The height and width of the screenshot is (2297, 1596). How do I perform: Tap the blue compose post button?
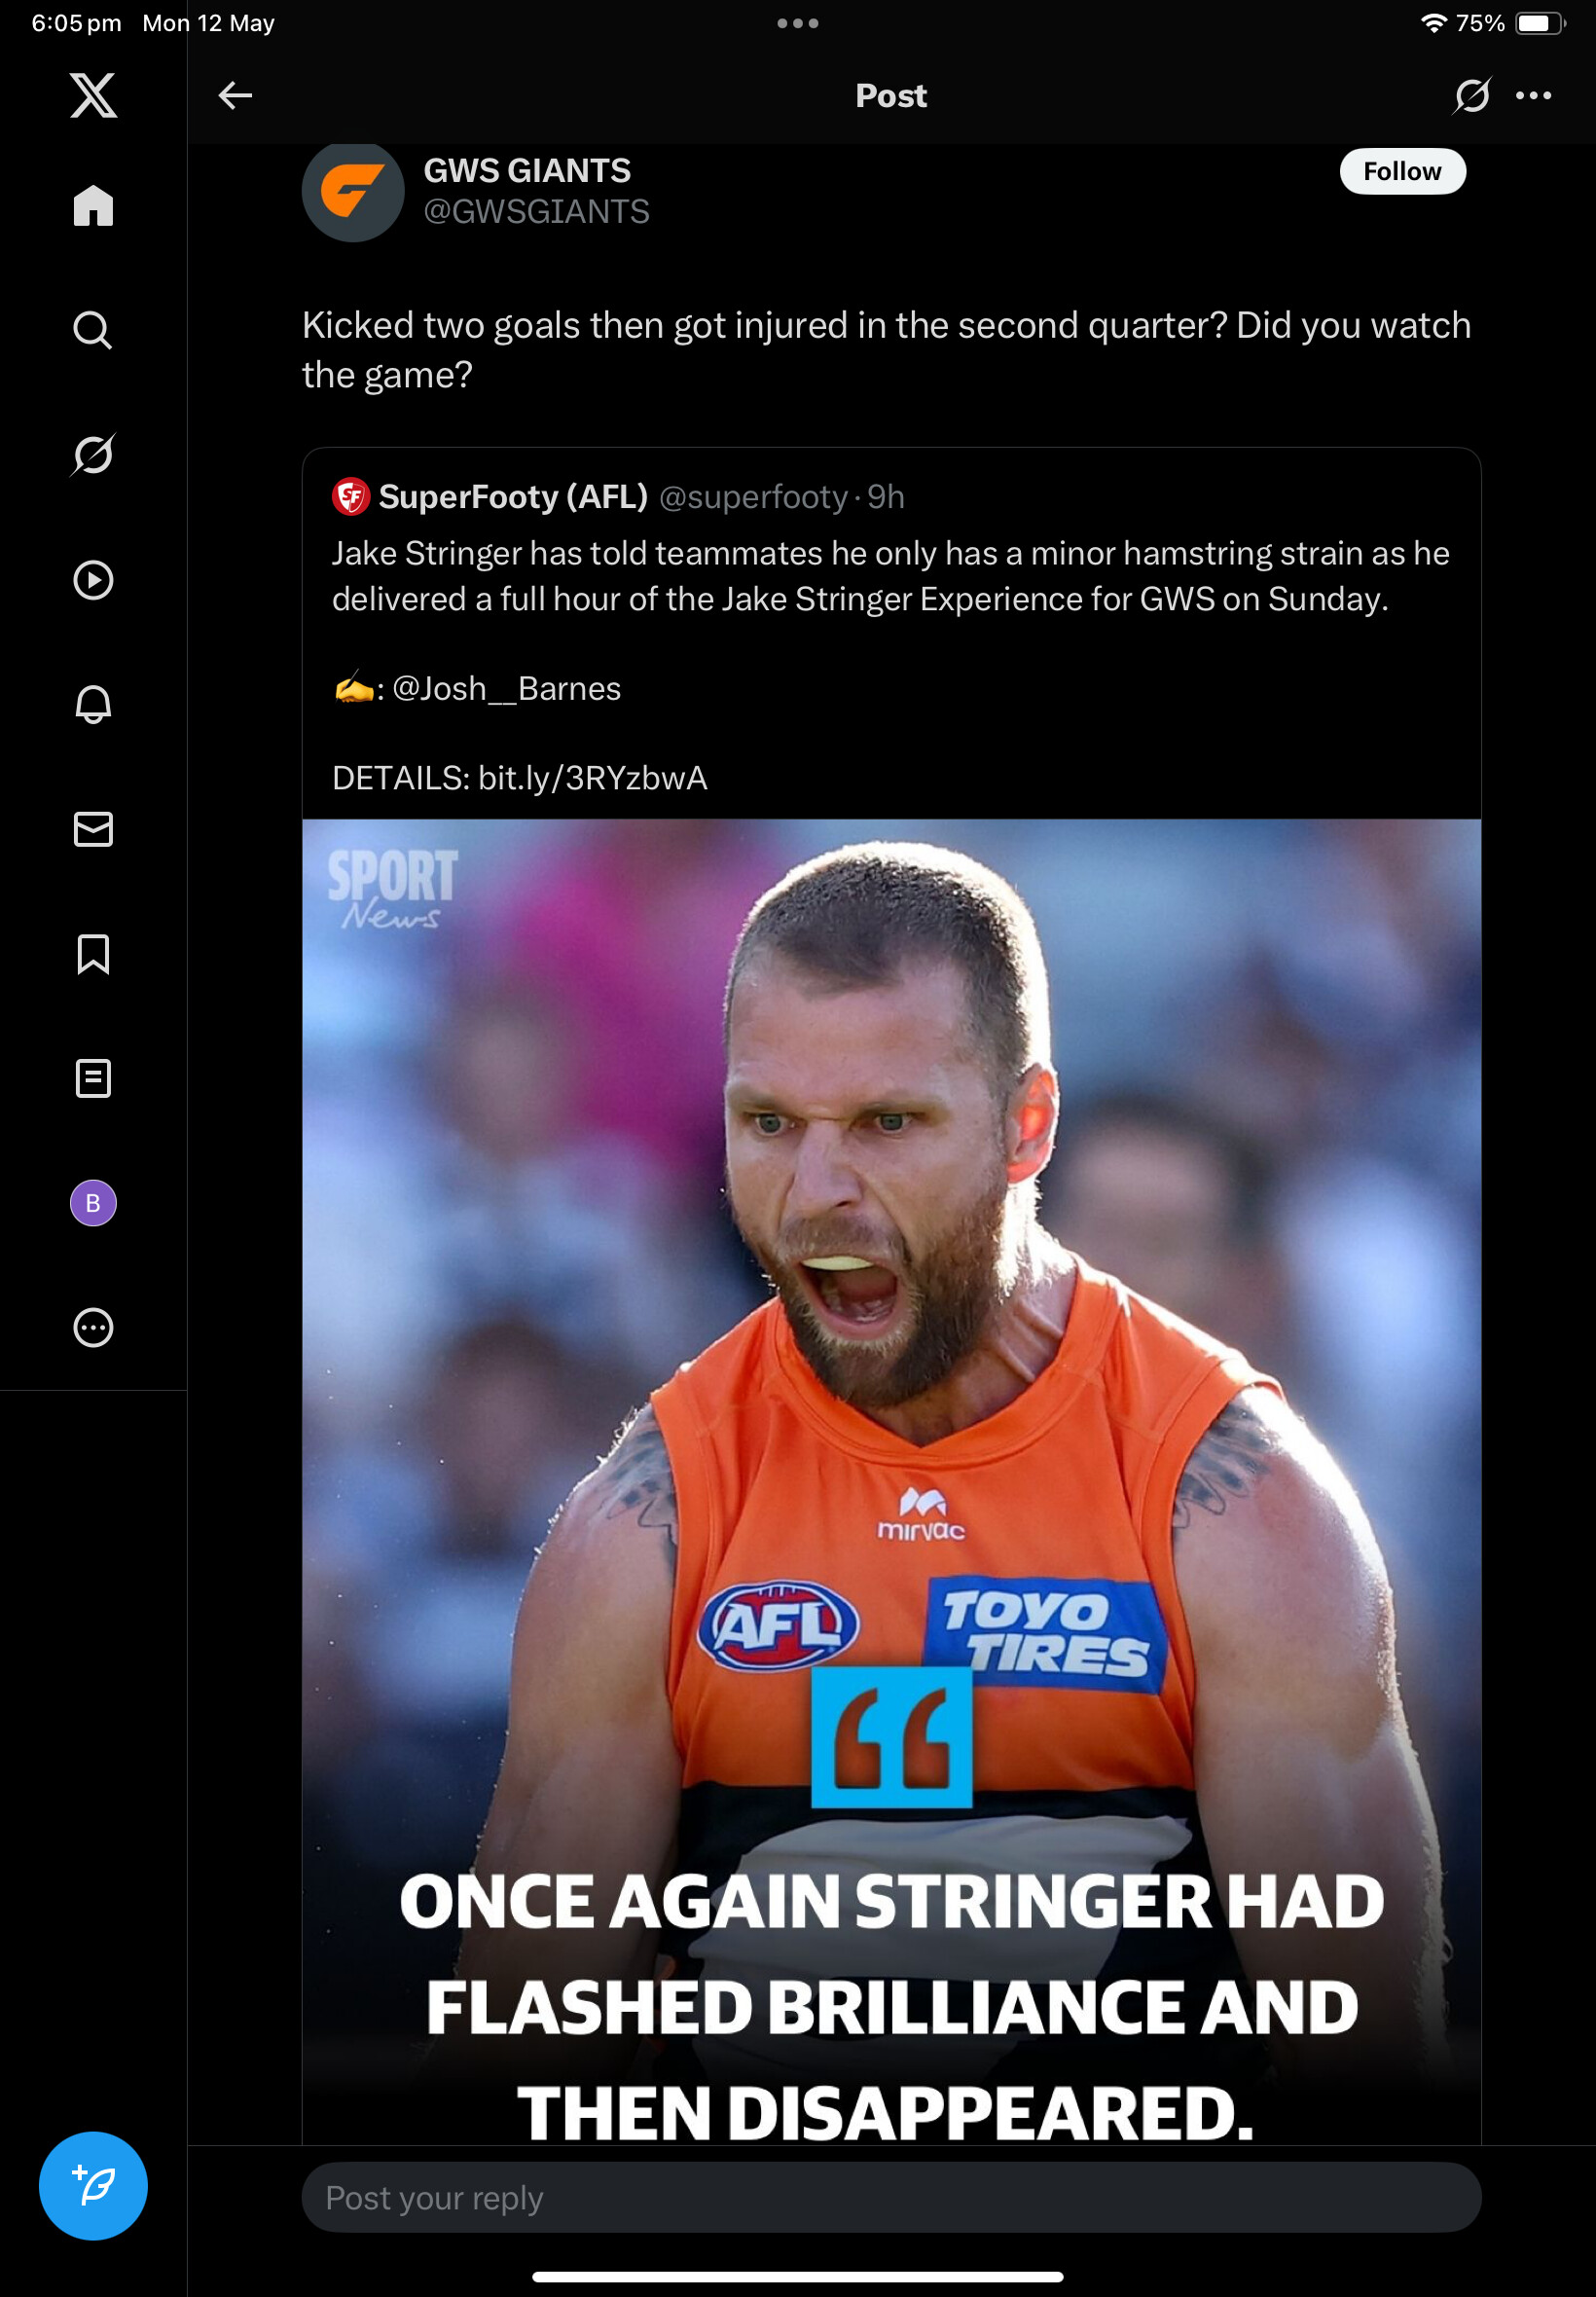93,2185
